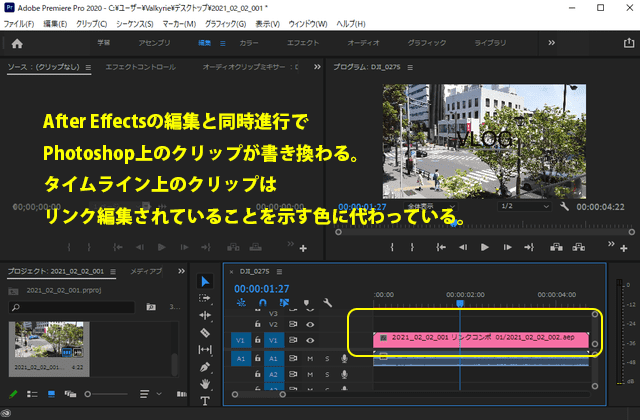Screen dimensions: 640x420
Task: Open DJI_0275 sequence panel menu
Action: (279, 271)
